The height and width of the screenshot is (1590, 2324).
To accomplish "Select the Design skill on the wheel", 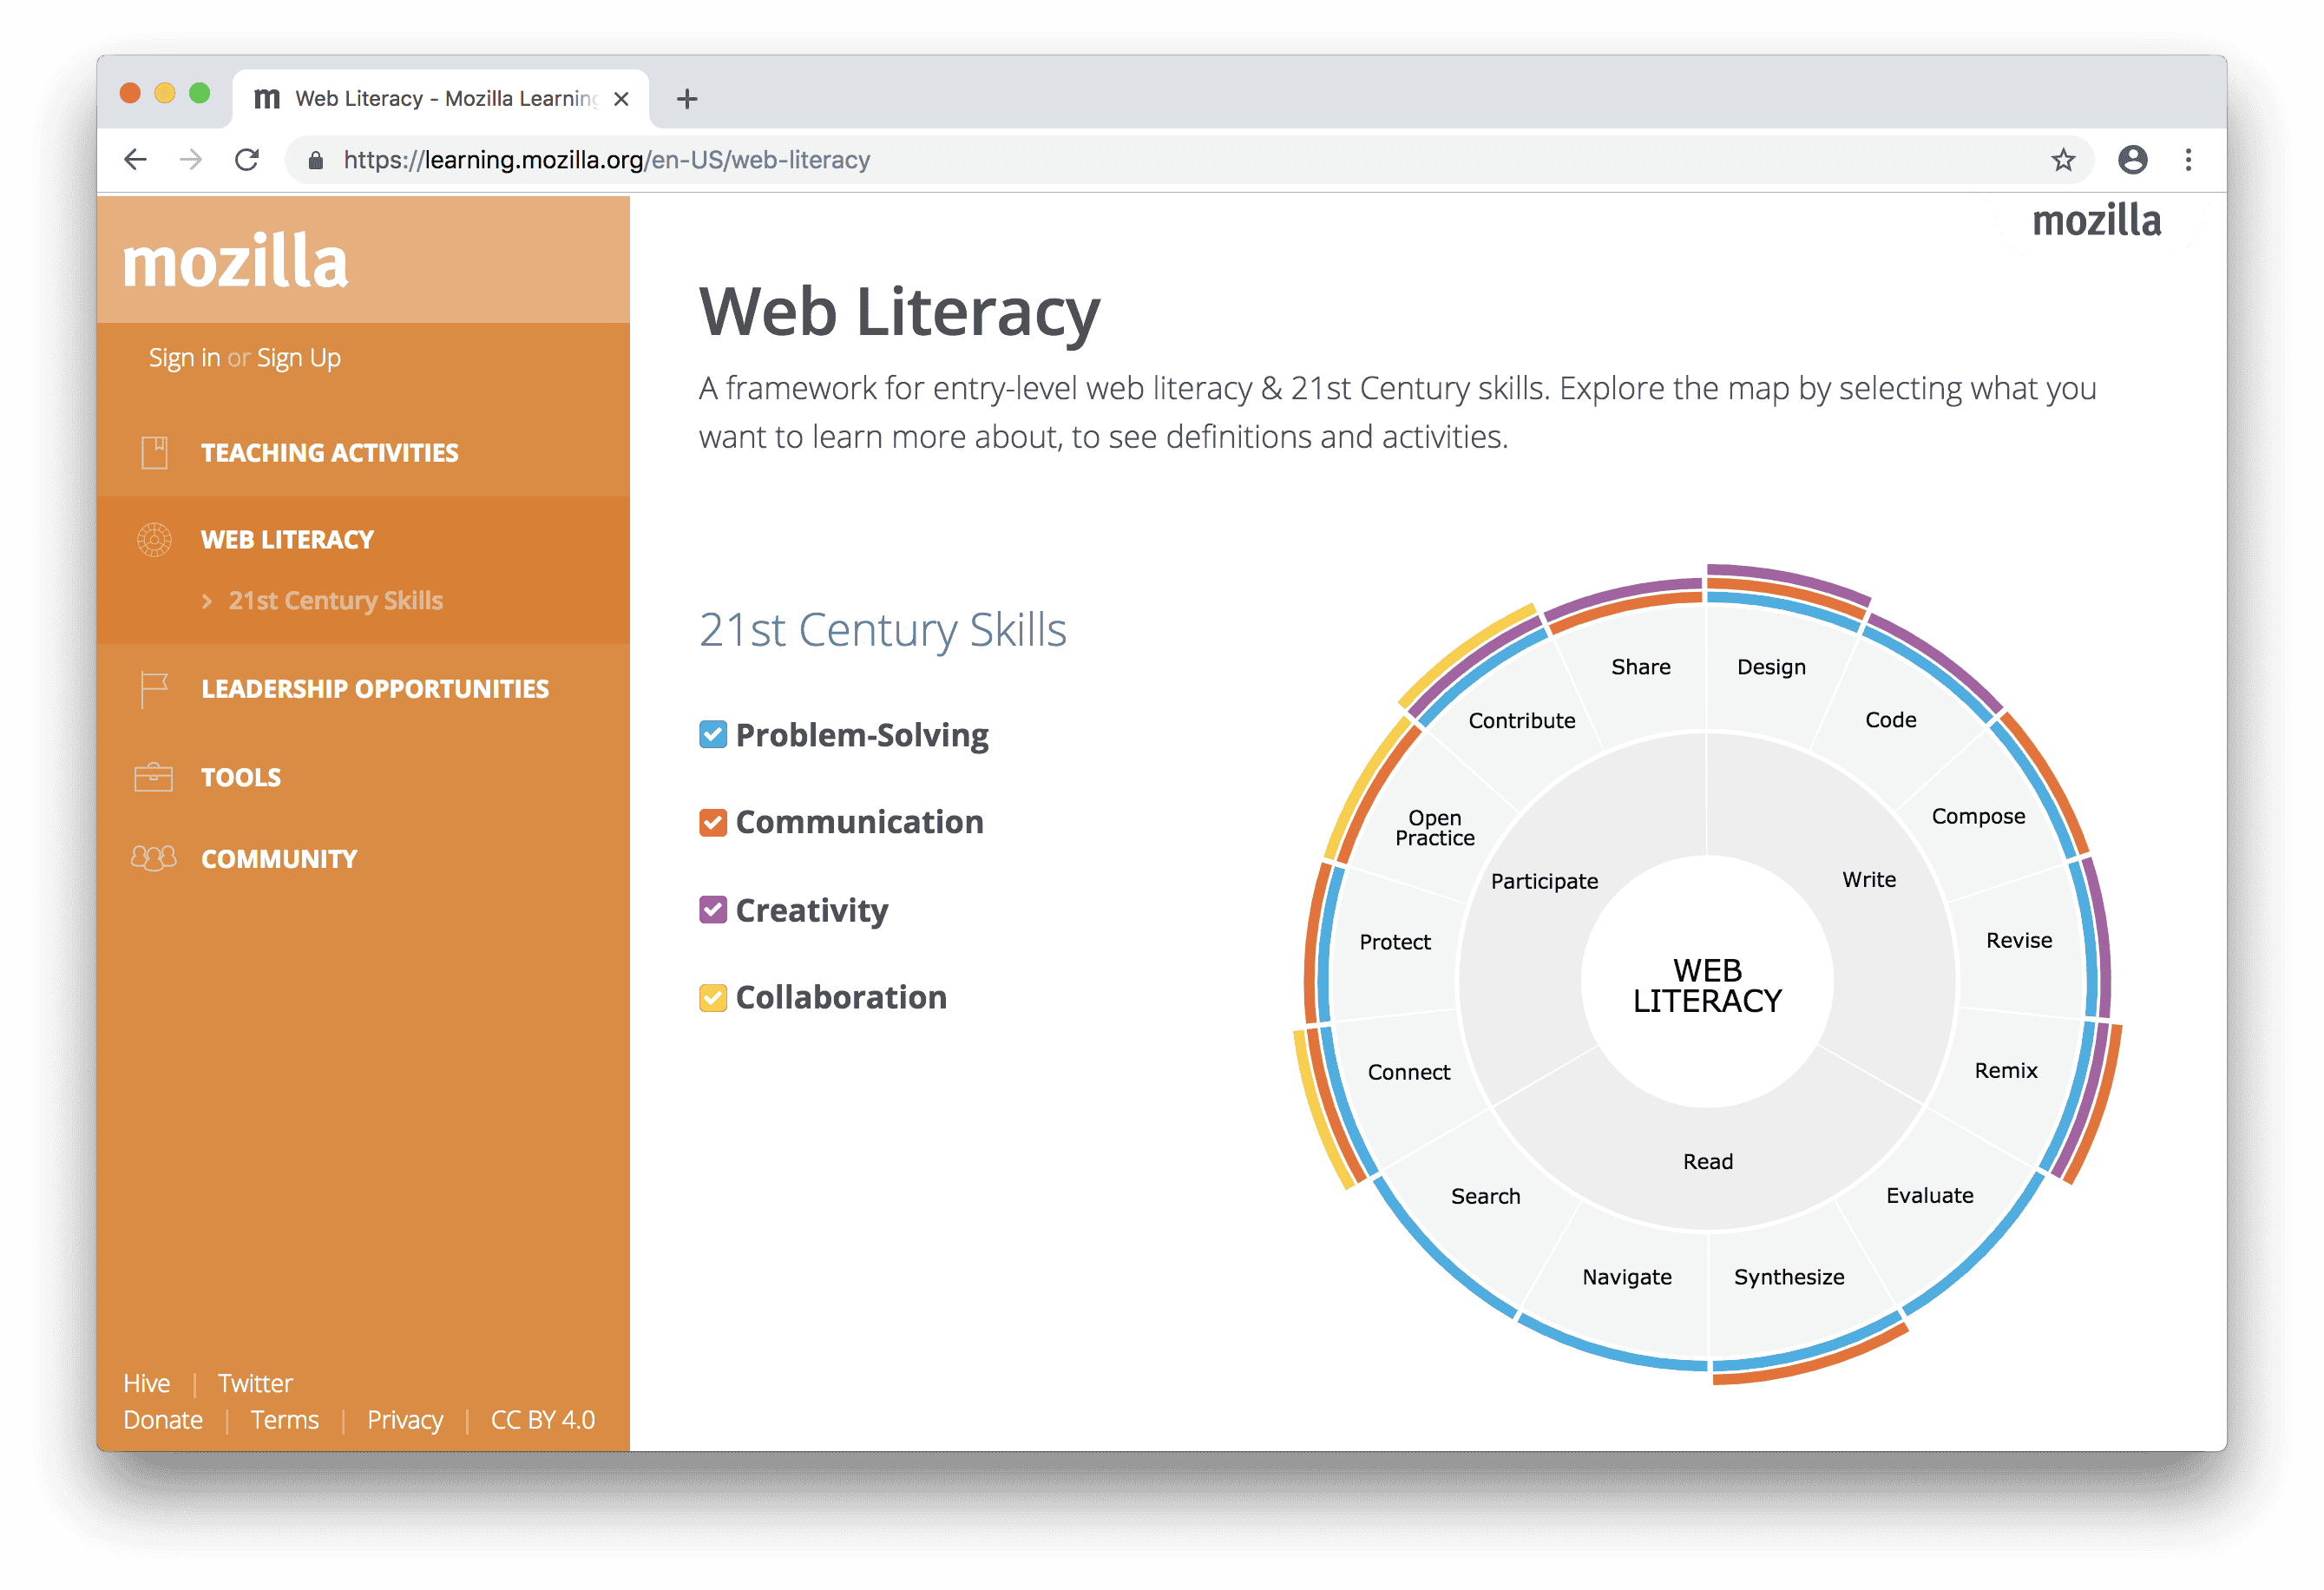I will point(1772,667).
